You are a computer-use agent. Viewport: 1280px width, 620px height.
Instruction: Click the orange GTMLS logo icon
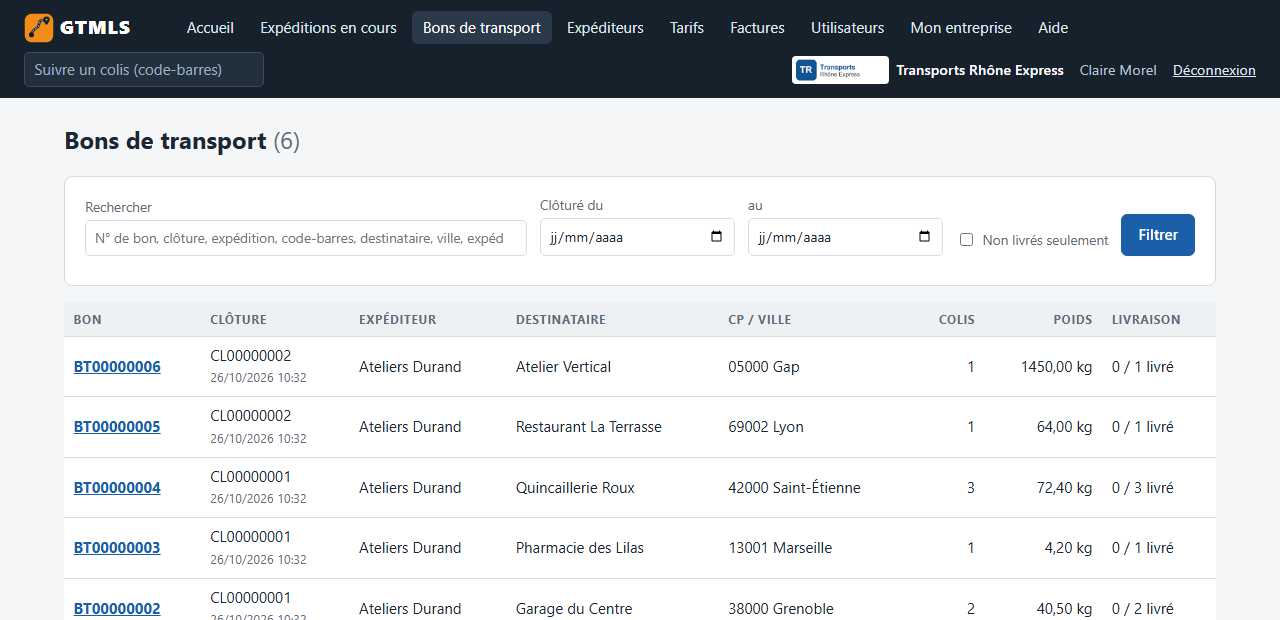click(39, 28)
